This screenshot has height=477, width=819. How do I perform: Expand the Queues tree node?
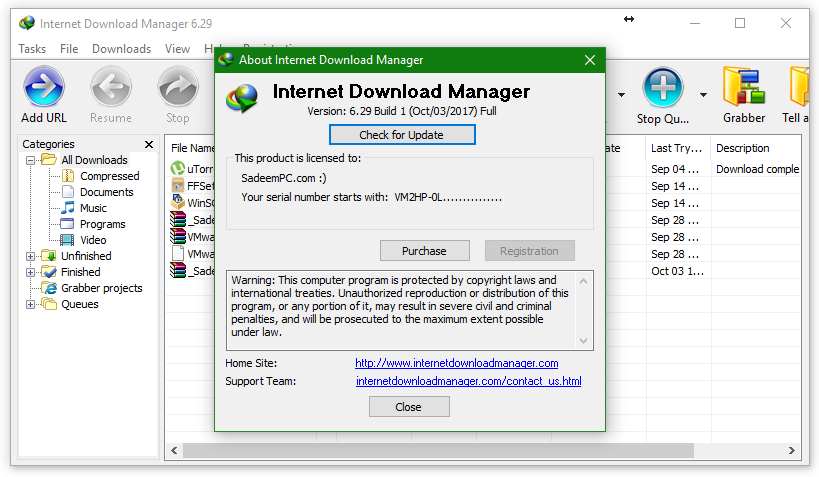[x=31, y=305]
